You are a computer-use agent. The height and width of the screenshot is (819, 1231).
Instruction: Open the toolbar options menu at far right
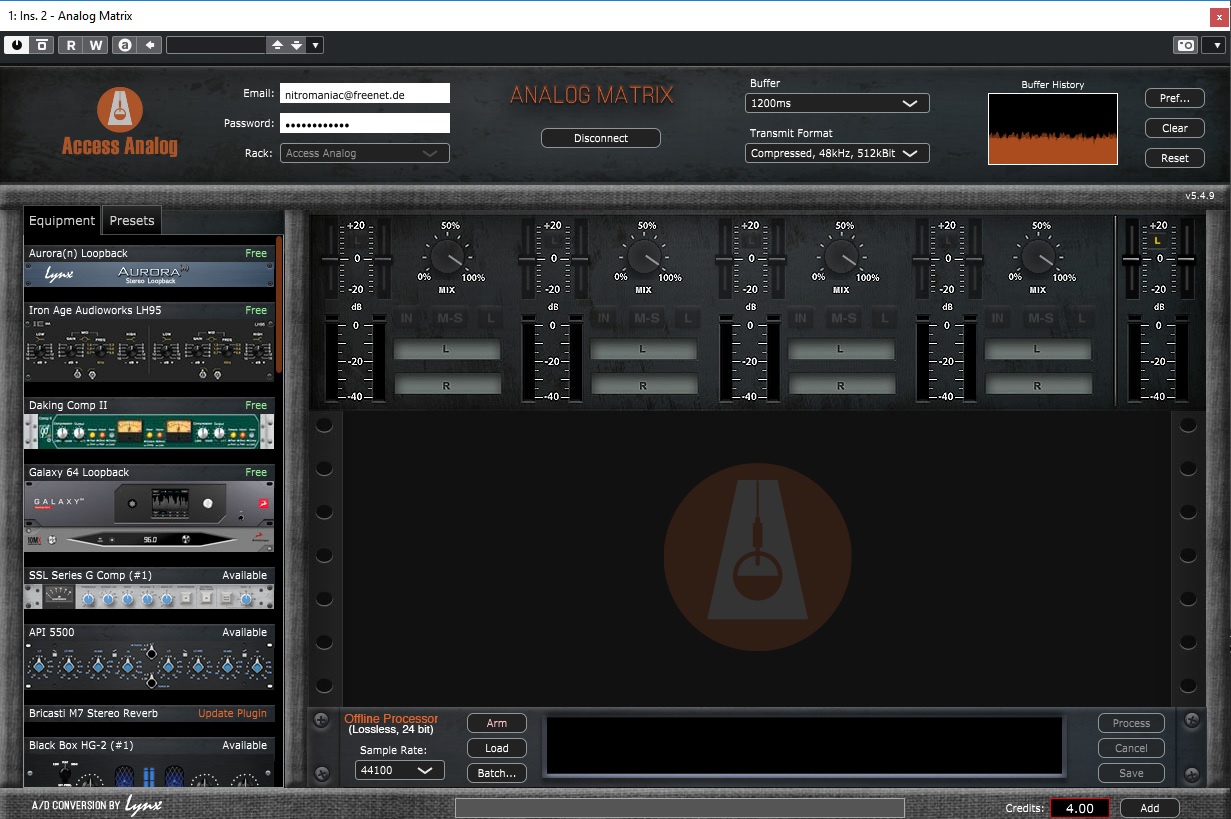tap(1213, 45)
